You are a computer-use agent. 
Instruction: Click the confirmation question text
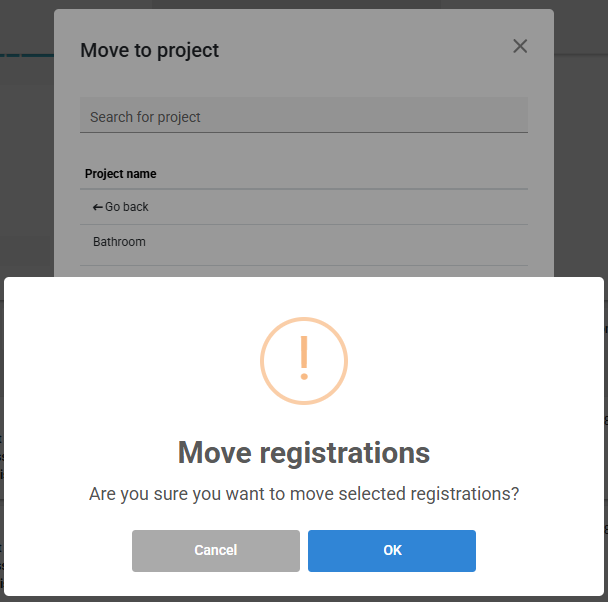(304, 494)
